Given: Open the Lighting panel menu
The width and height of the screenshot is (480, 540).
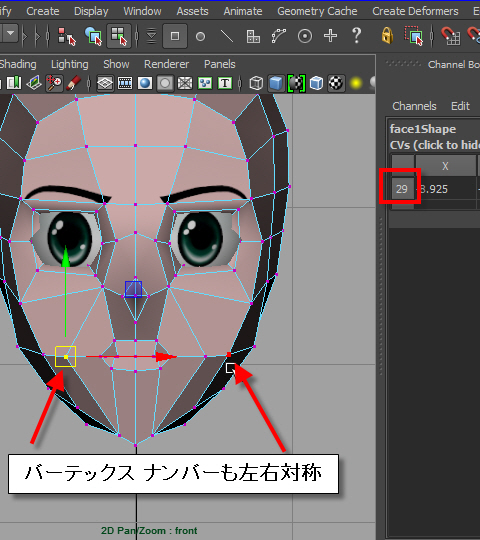Looking at the screenshot, I should (70, 64).
